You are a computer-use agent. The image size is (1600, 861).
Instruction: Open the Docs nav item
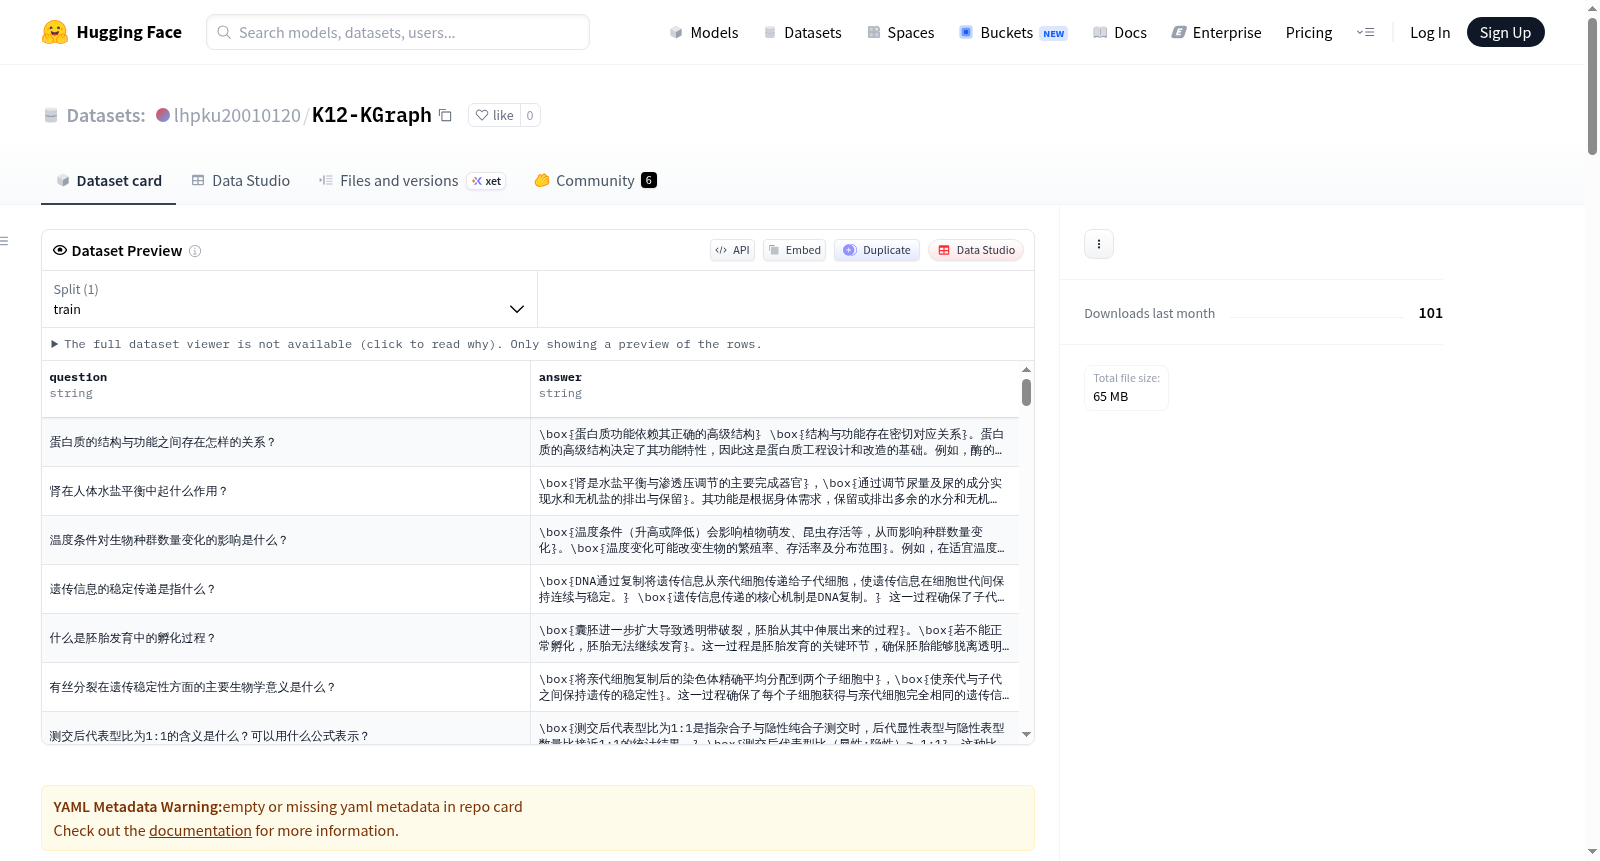tap(1120, 32)
